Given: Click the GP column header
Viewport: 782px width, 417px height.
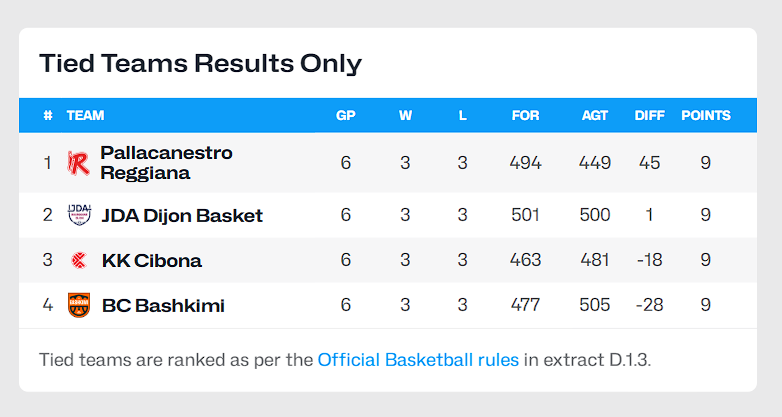Looking at the screenshot, I should [x=346, y=115].
